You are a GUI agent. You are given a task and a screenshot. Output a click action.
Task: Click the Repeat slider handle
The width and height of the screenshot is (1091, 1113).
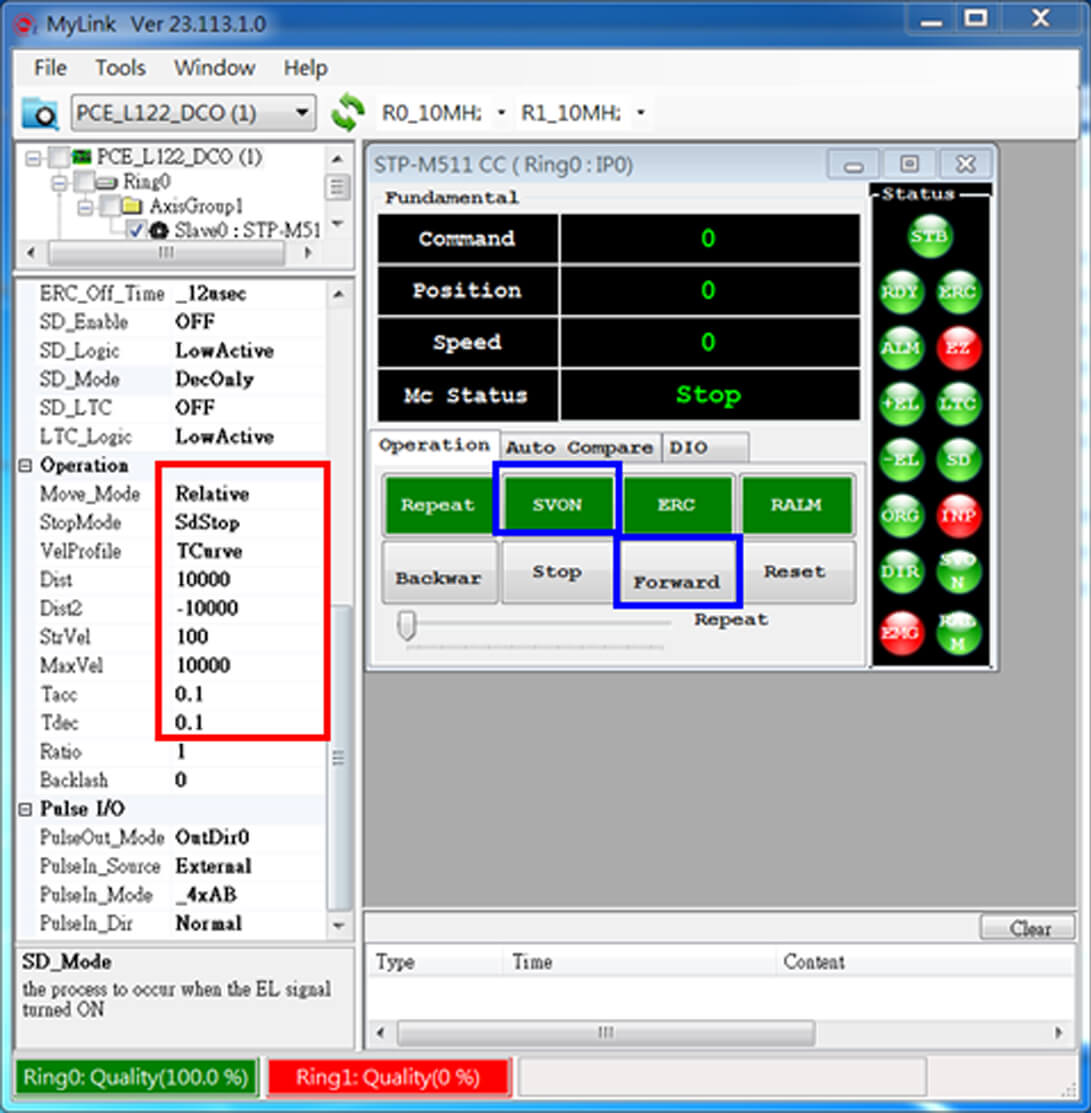tap(407, 625)
